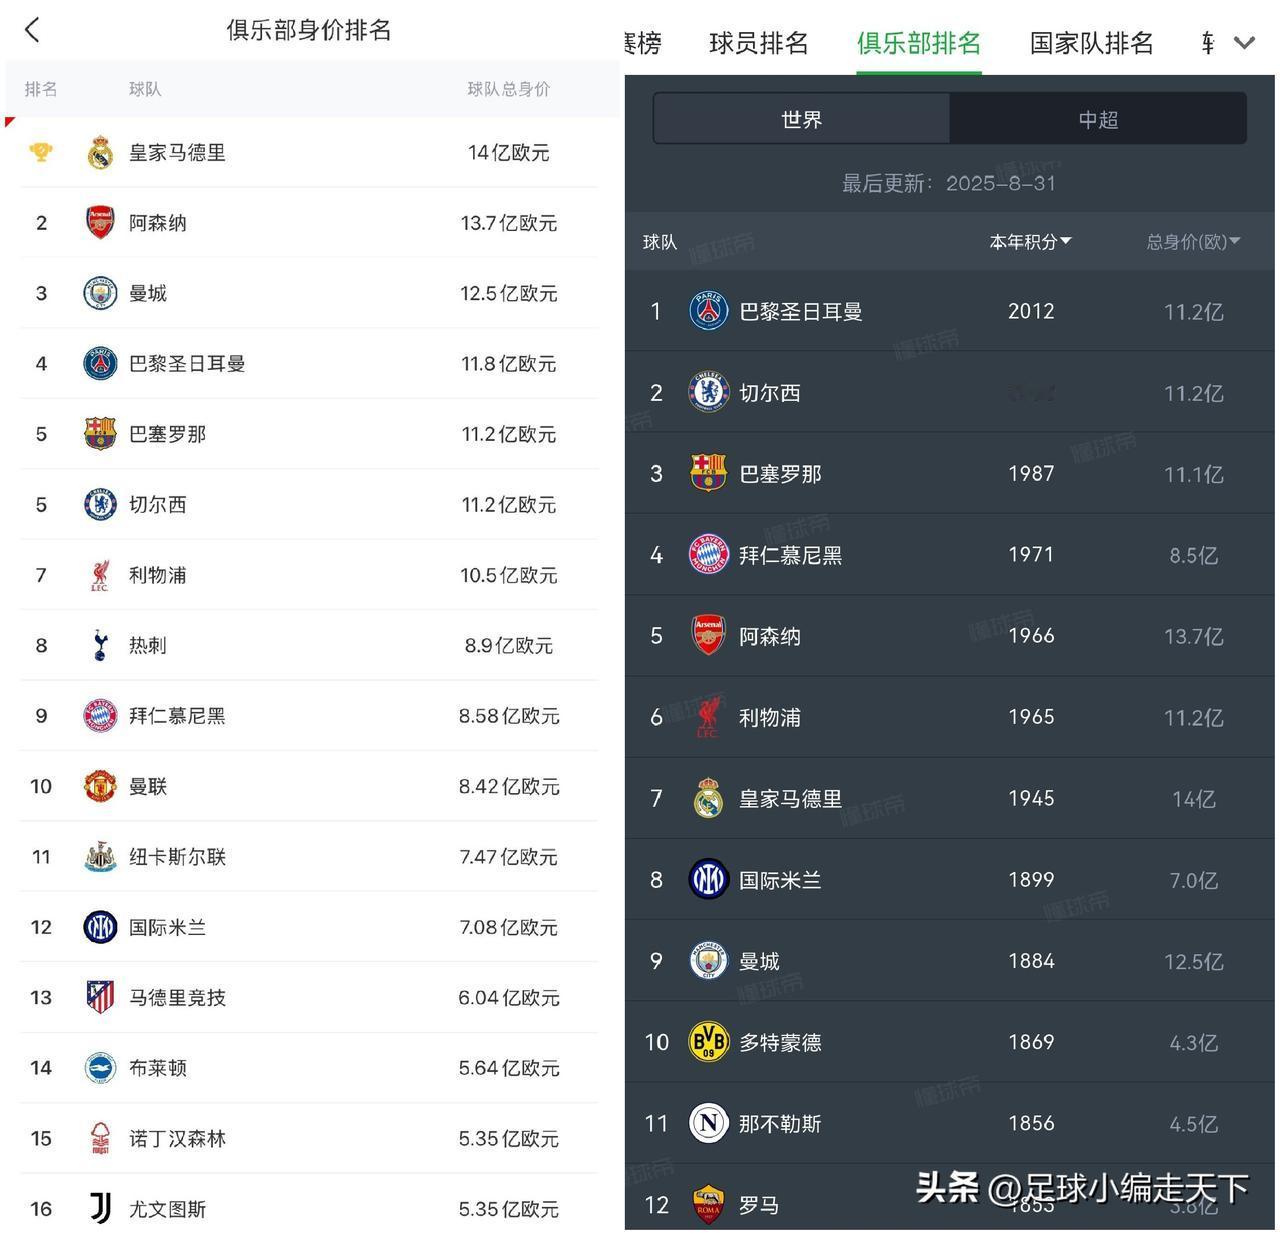
Task: Click the 4.3亿 value for 多特蒙德
Action: click(1194, 1043)
